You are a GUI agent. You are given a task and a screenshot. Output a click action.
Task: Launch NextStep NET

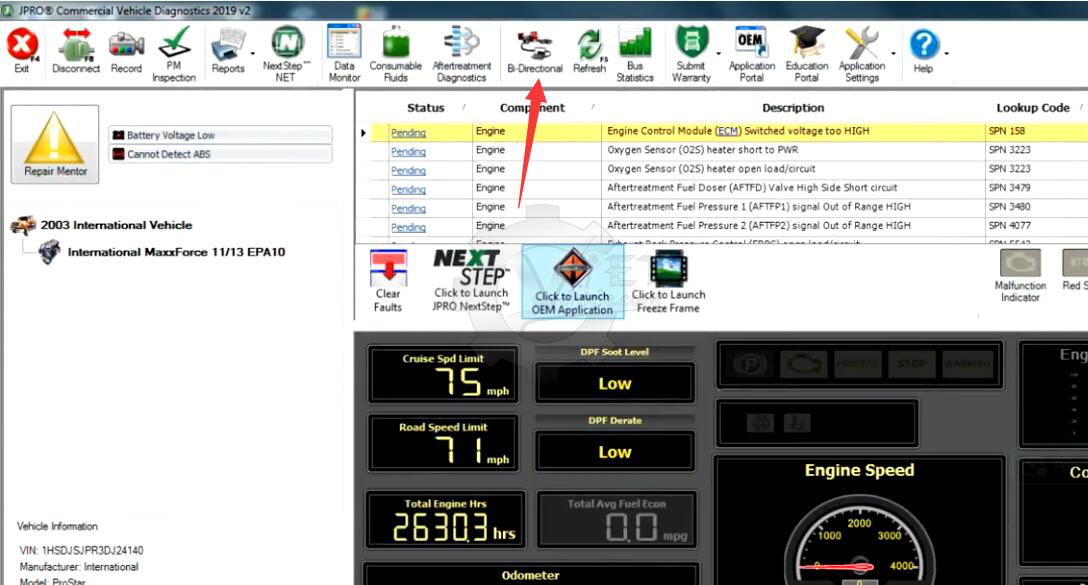[x=287, y=45]
